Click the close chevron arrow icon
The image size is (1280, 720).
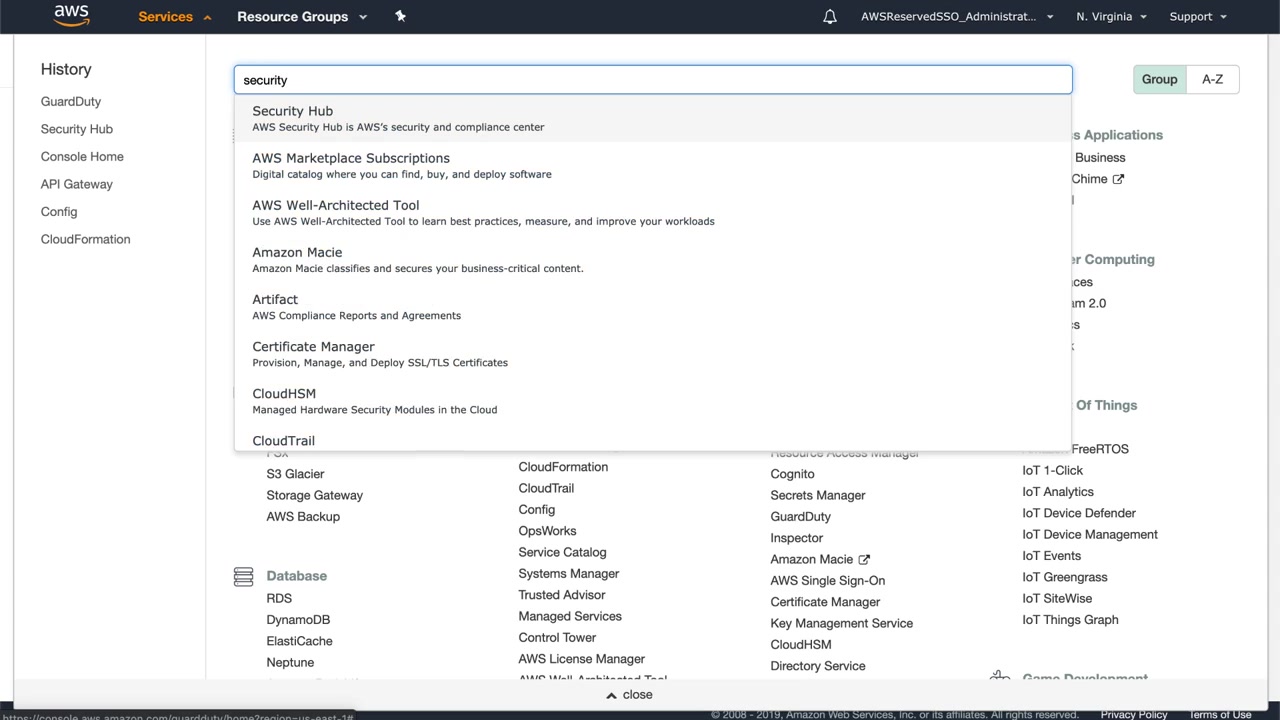click(x=611, y=695)
